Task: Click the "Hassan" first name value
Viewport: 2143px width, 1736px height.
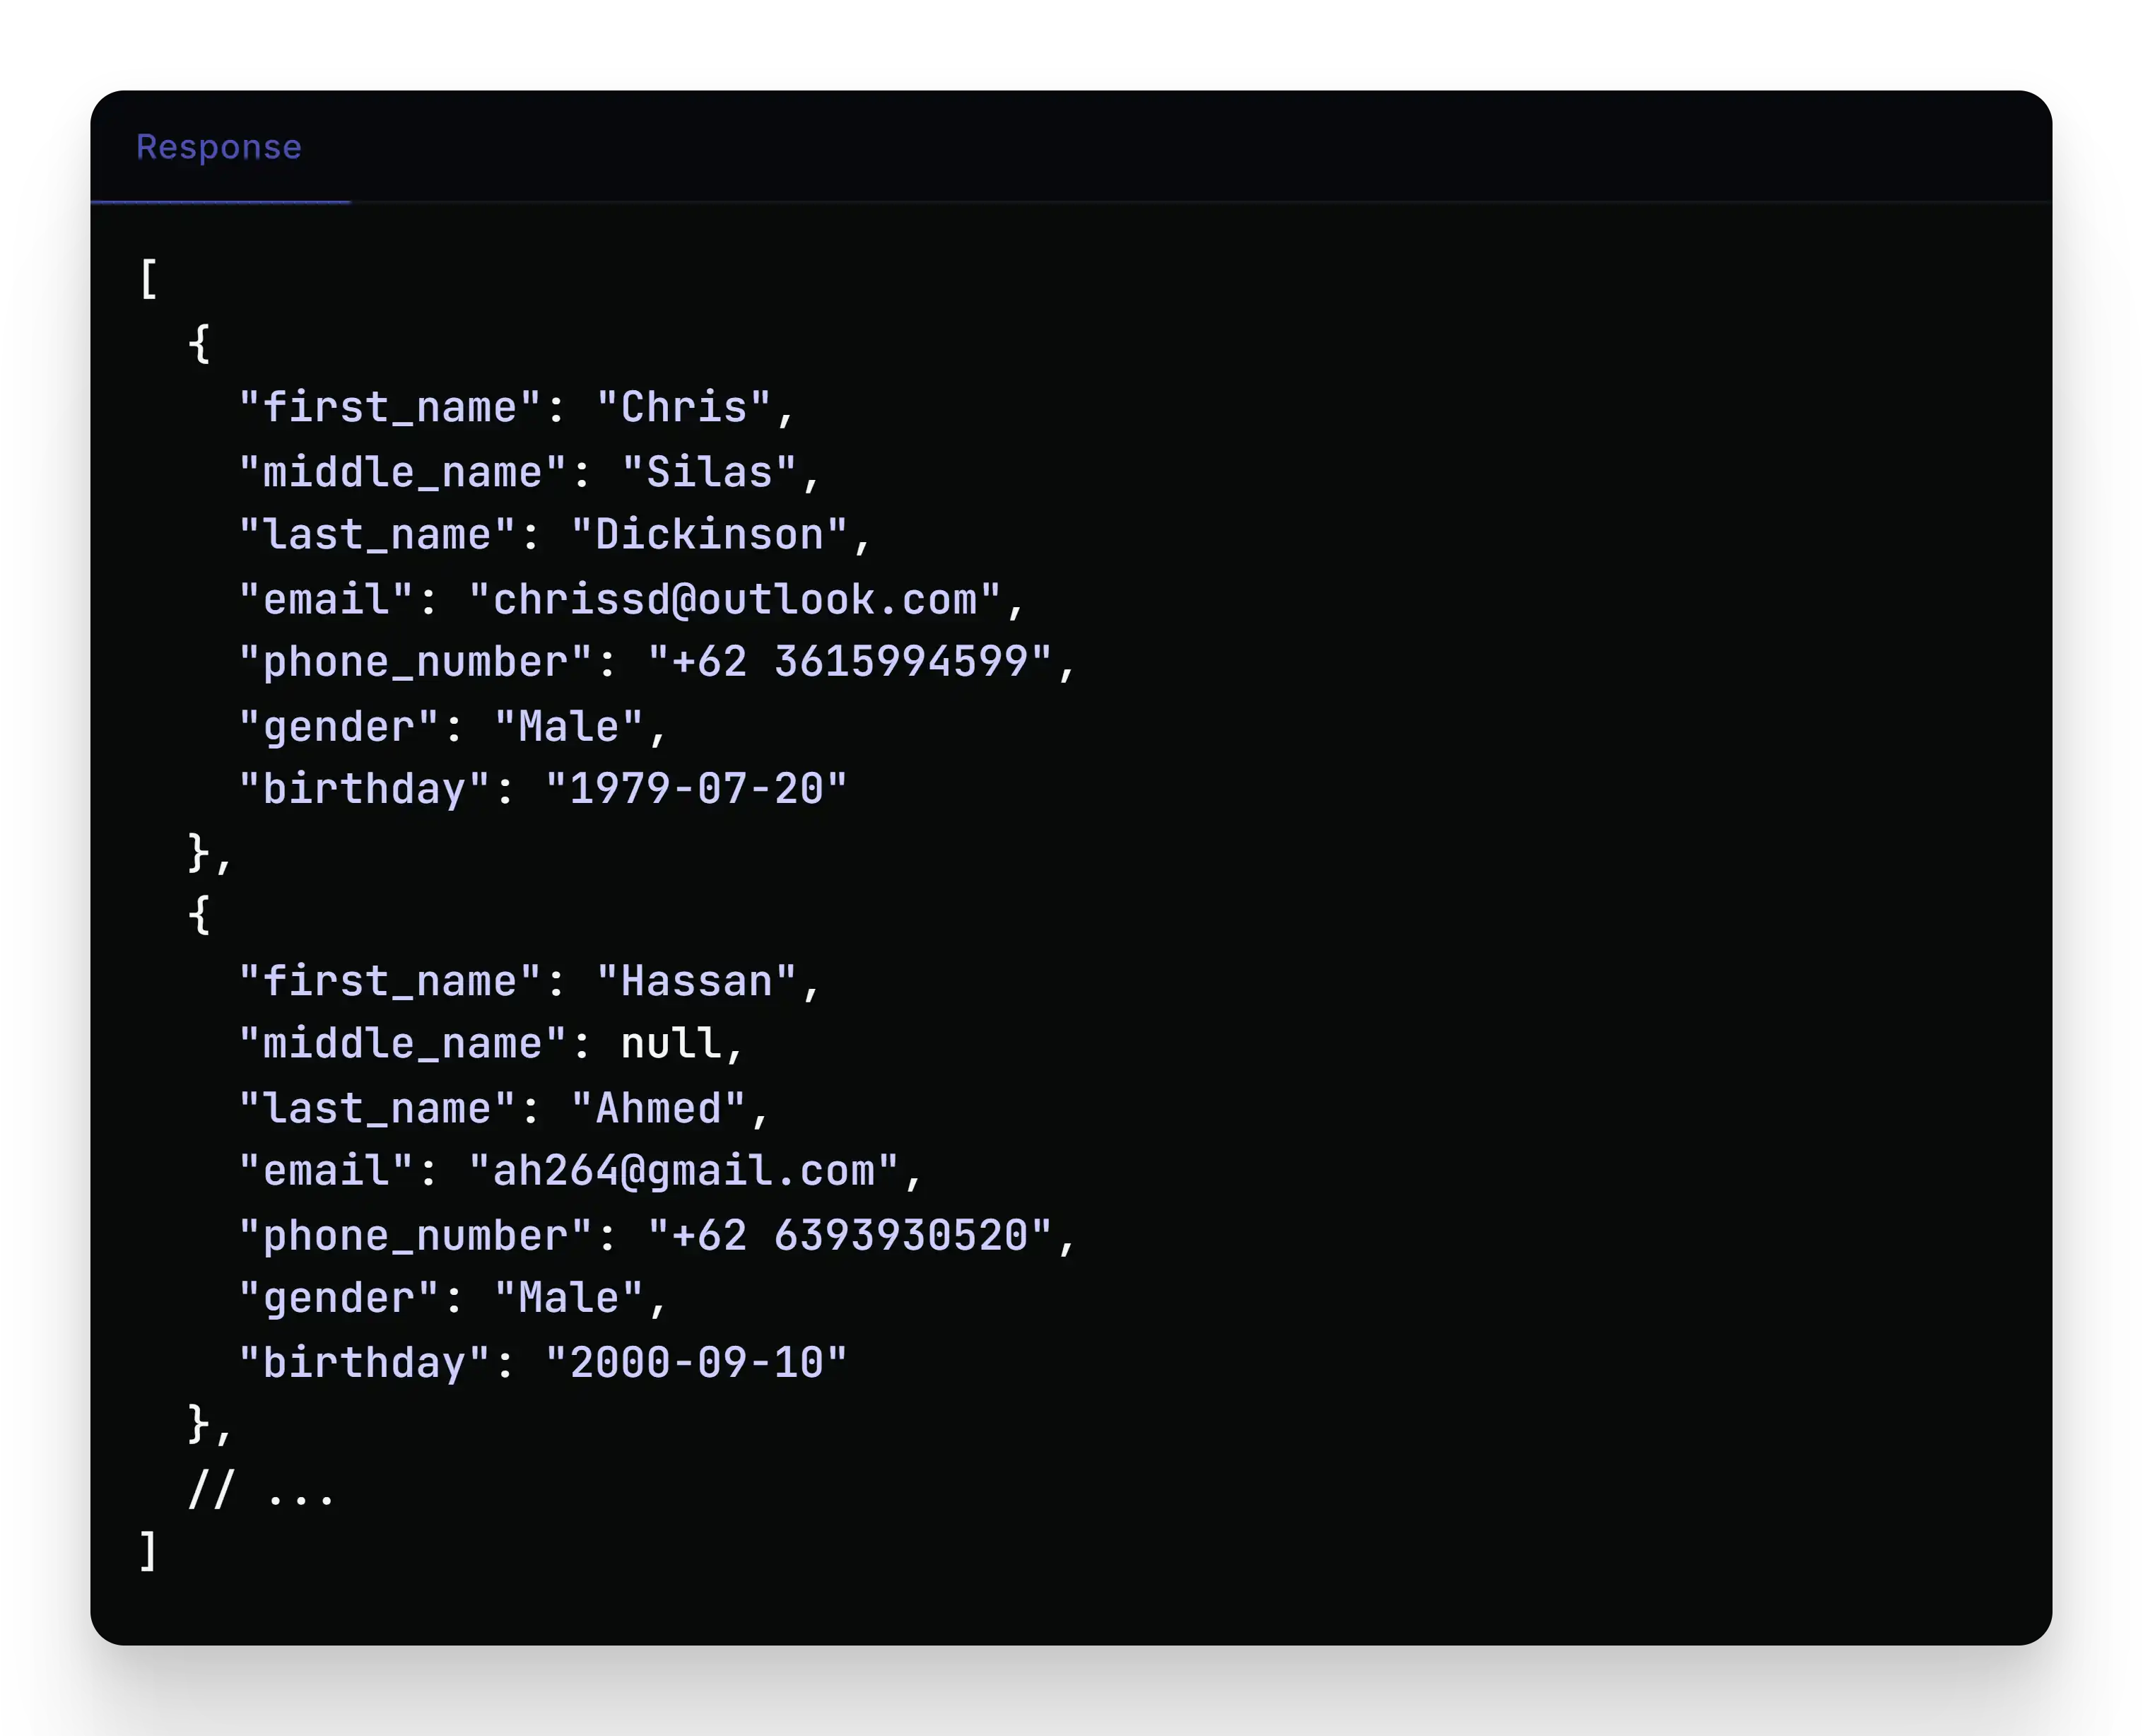Action: tap(696, 981)
